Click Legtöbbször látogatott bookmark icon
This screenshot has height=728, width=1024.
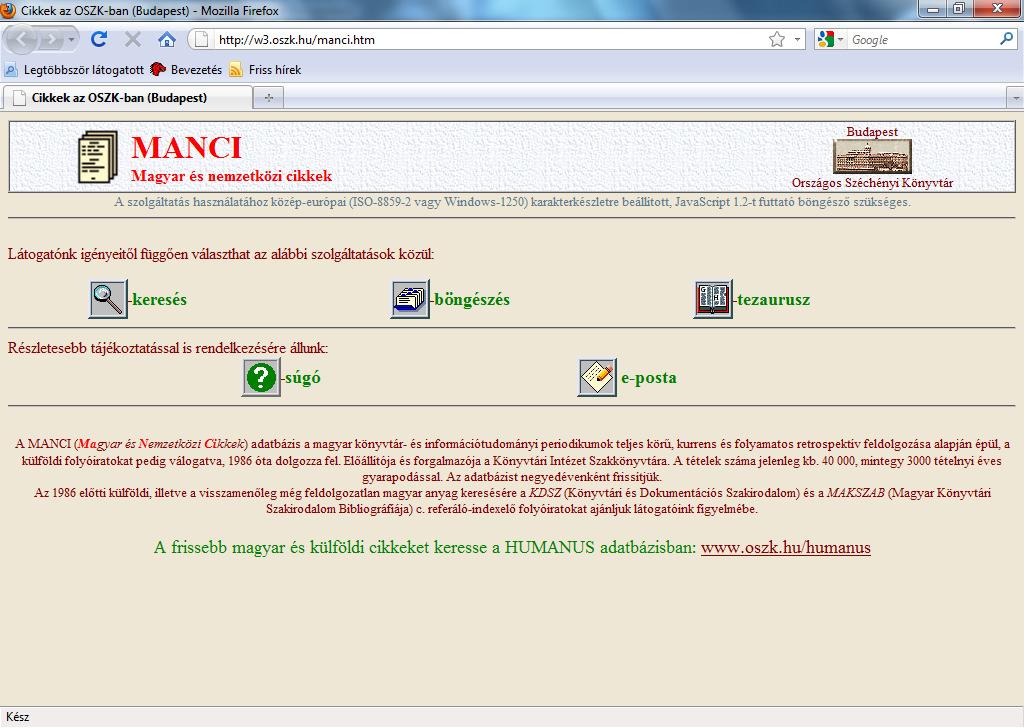click(10, 70)
